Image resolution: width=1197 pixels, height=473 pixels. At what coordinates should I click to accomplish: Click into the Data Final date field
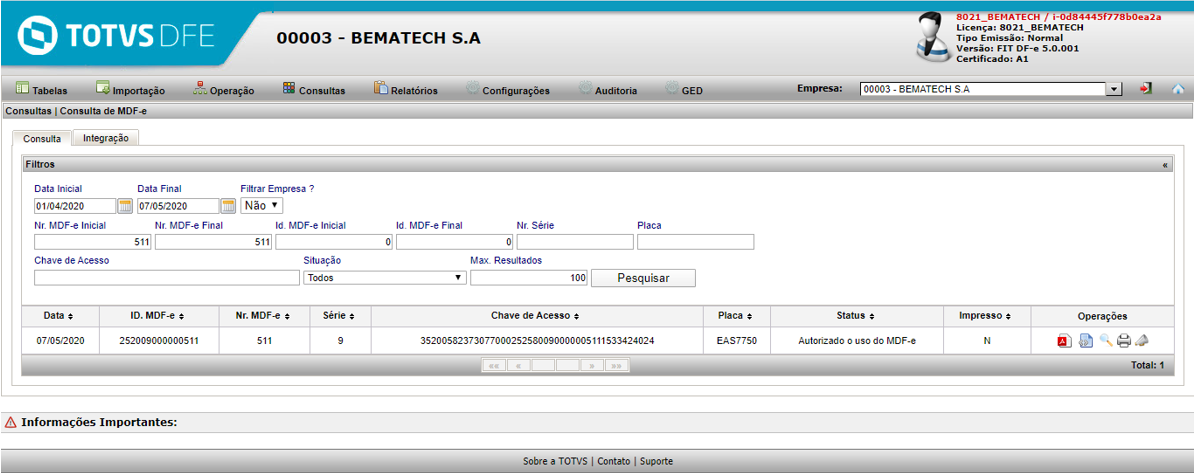(x=178, y=206)
